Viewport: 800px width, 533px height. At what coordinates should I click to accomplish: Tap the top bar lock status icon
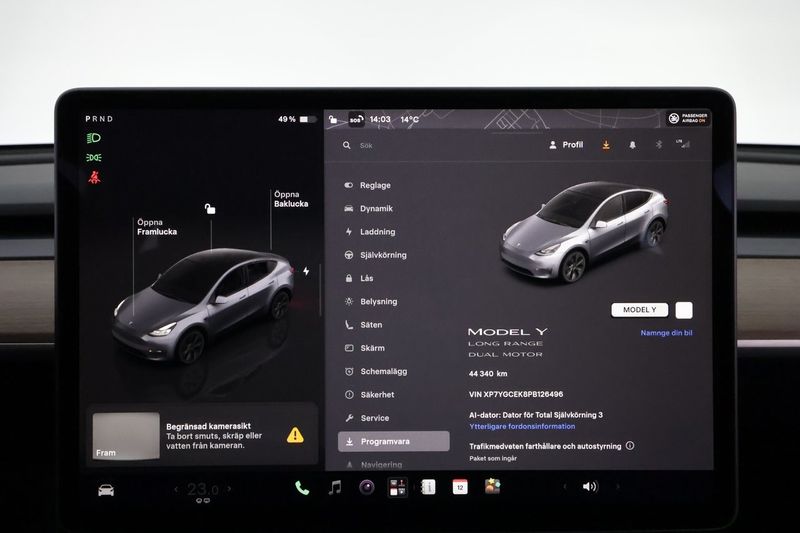click(333, 119)
